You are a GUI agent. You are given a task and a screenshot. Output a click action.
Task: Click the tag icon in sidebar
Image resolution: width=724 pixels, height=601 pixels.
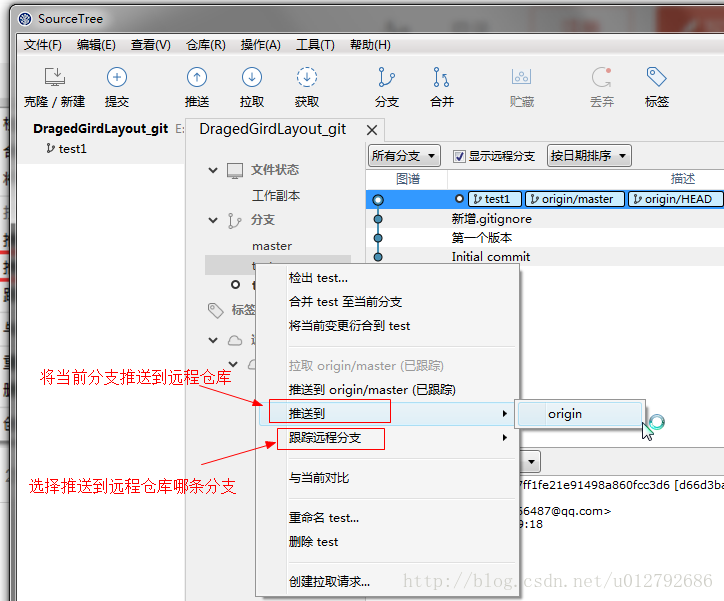tap(216, 310)
